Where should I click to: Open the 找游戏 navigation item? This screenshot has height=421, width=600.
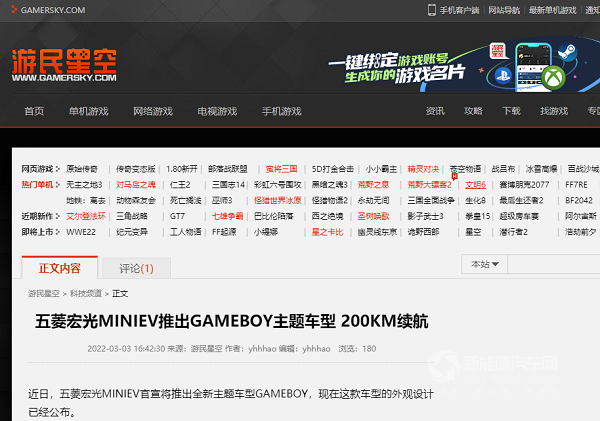[x=554, y=111]
